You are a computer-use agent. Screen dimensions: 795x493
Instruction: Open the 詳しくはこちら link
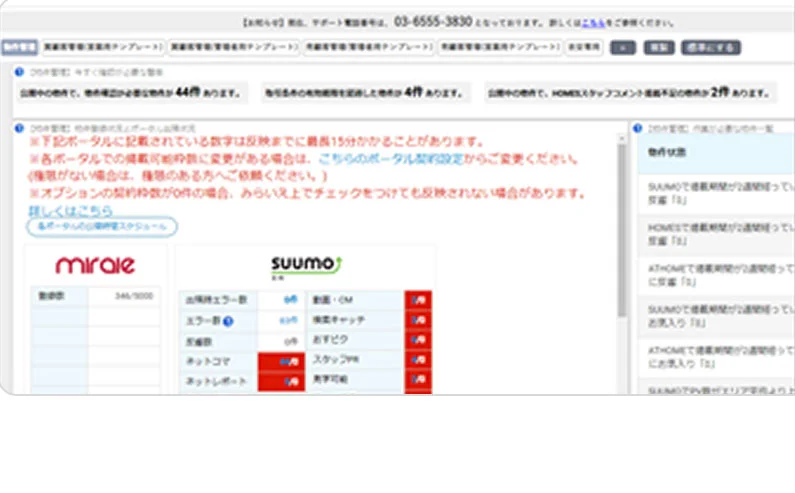[70, 210]
